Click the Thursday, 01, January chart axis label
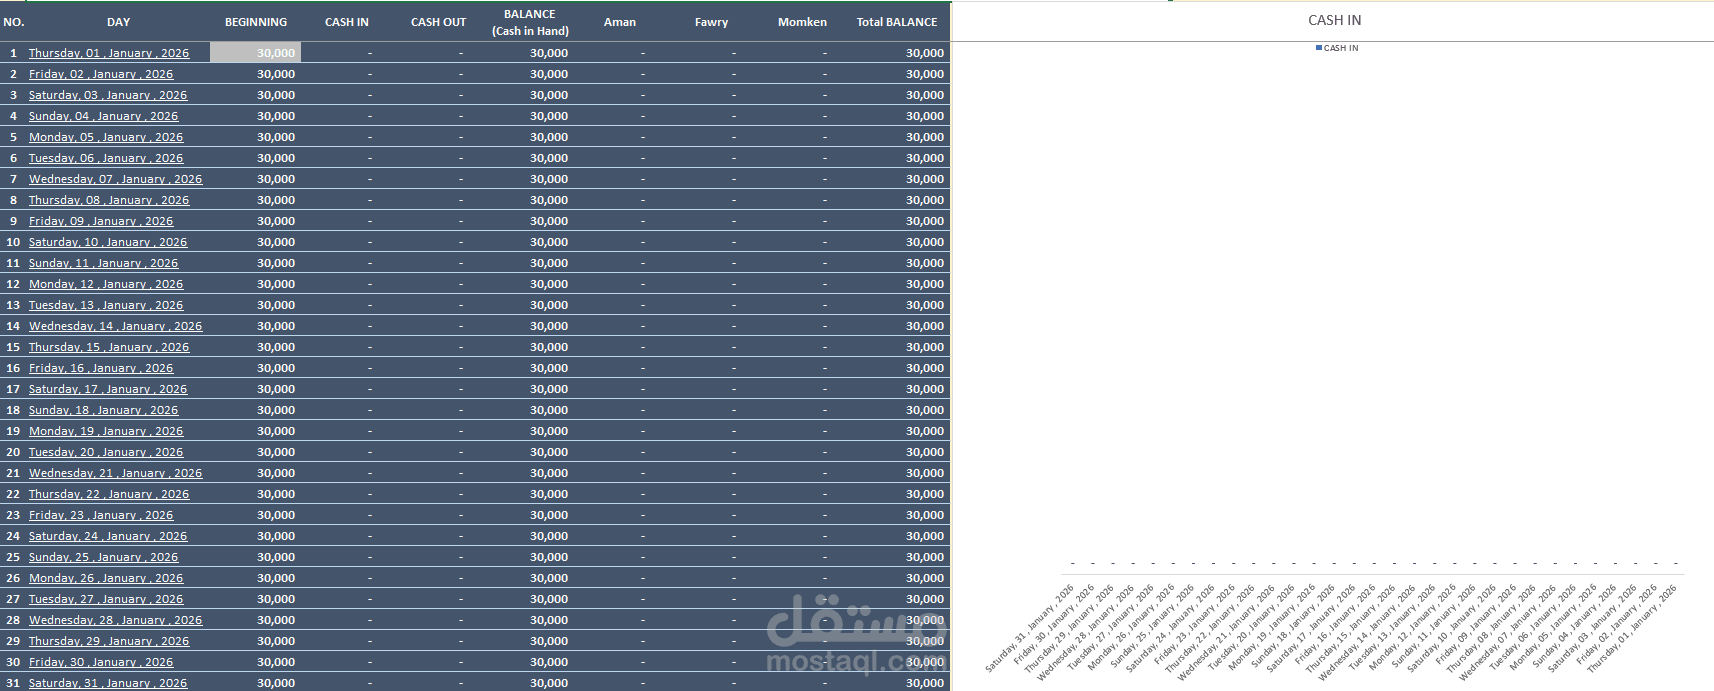 tap(1632, 627)
